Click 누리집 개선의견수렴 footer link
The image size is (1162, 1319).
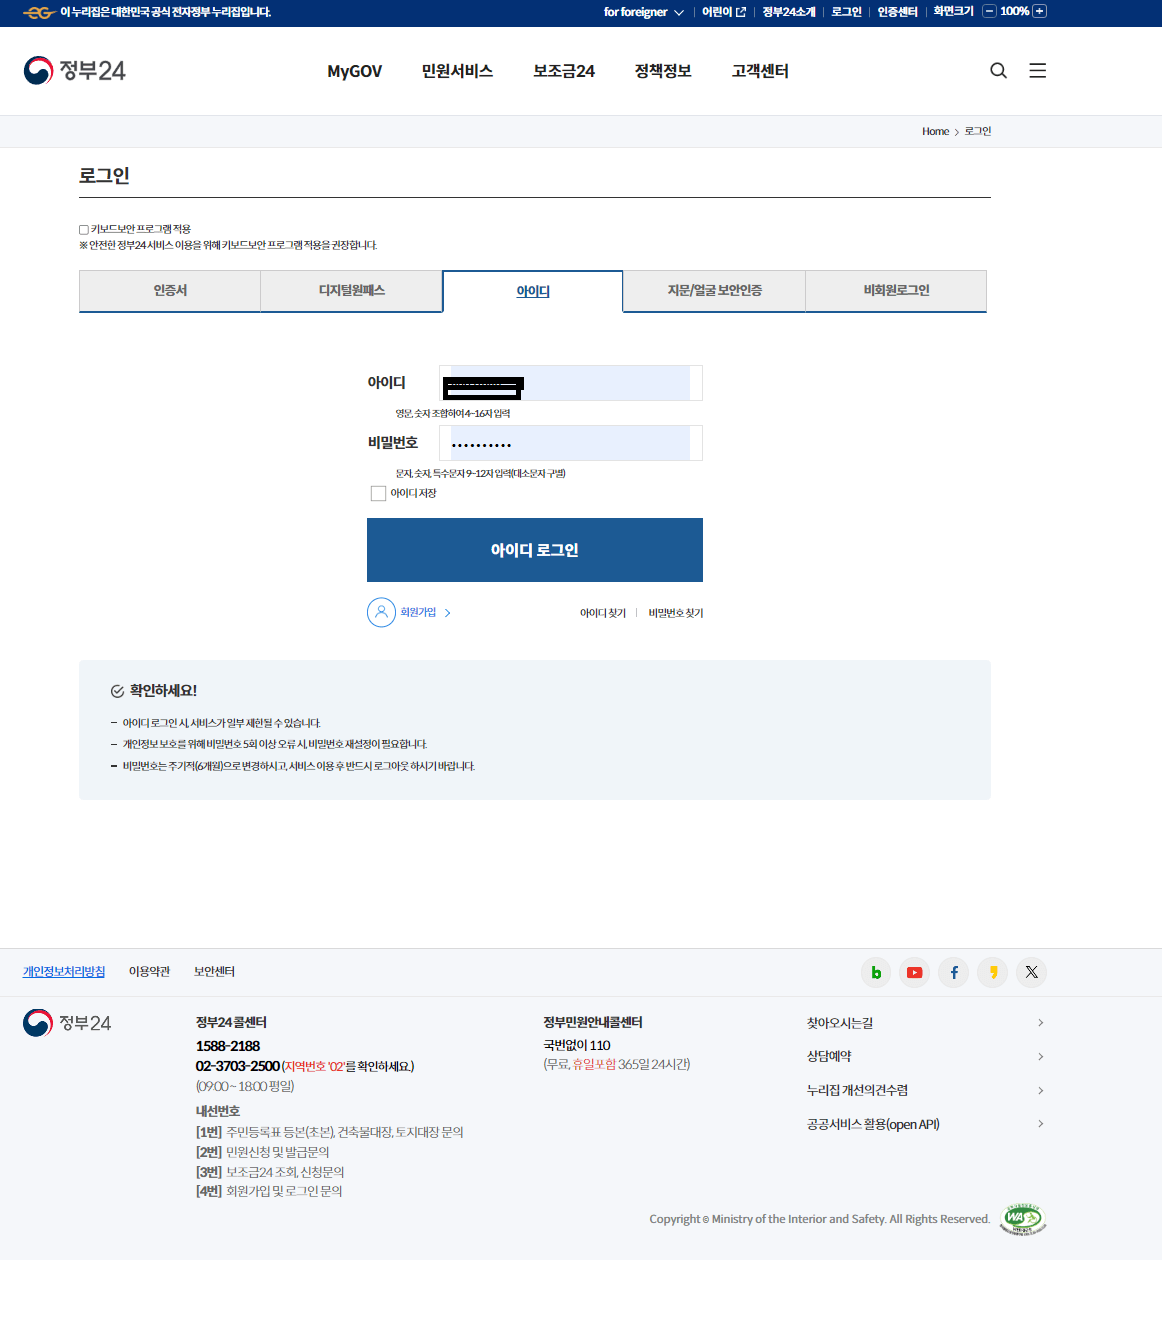coord(857,1091)
